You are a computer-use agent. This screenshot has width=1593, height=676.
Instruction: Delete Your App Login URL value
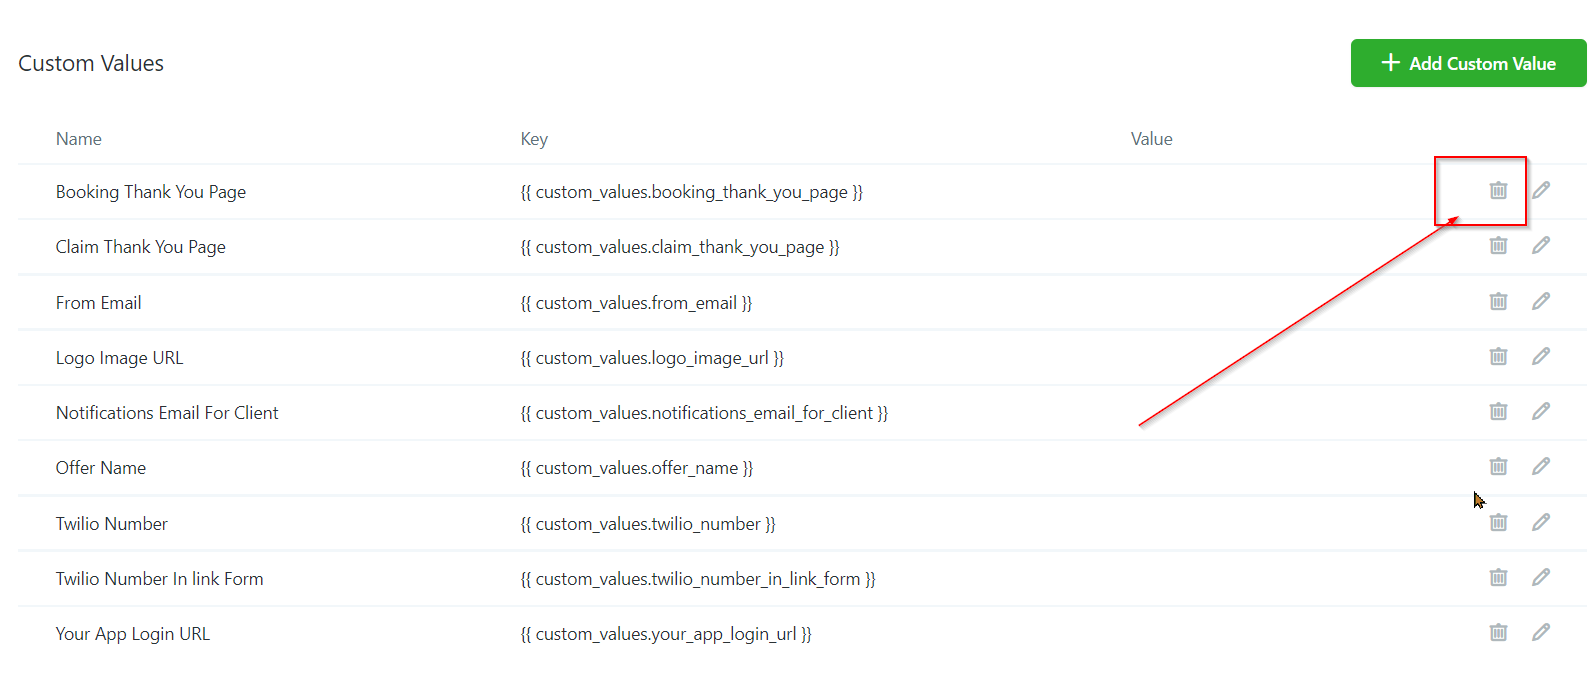1498,632
